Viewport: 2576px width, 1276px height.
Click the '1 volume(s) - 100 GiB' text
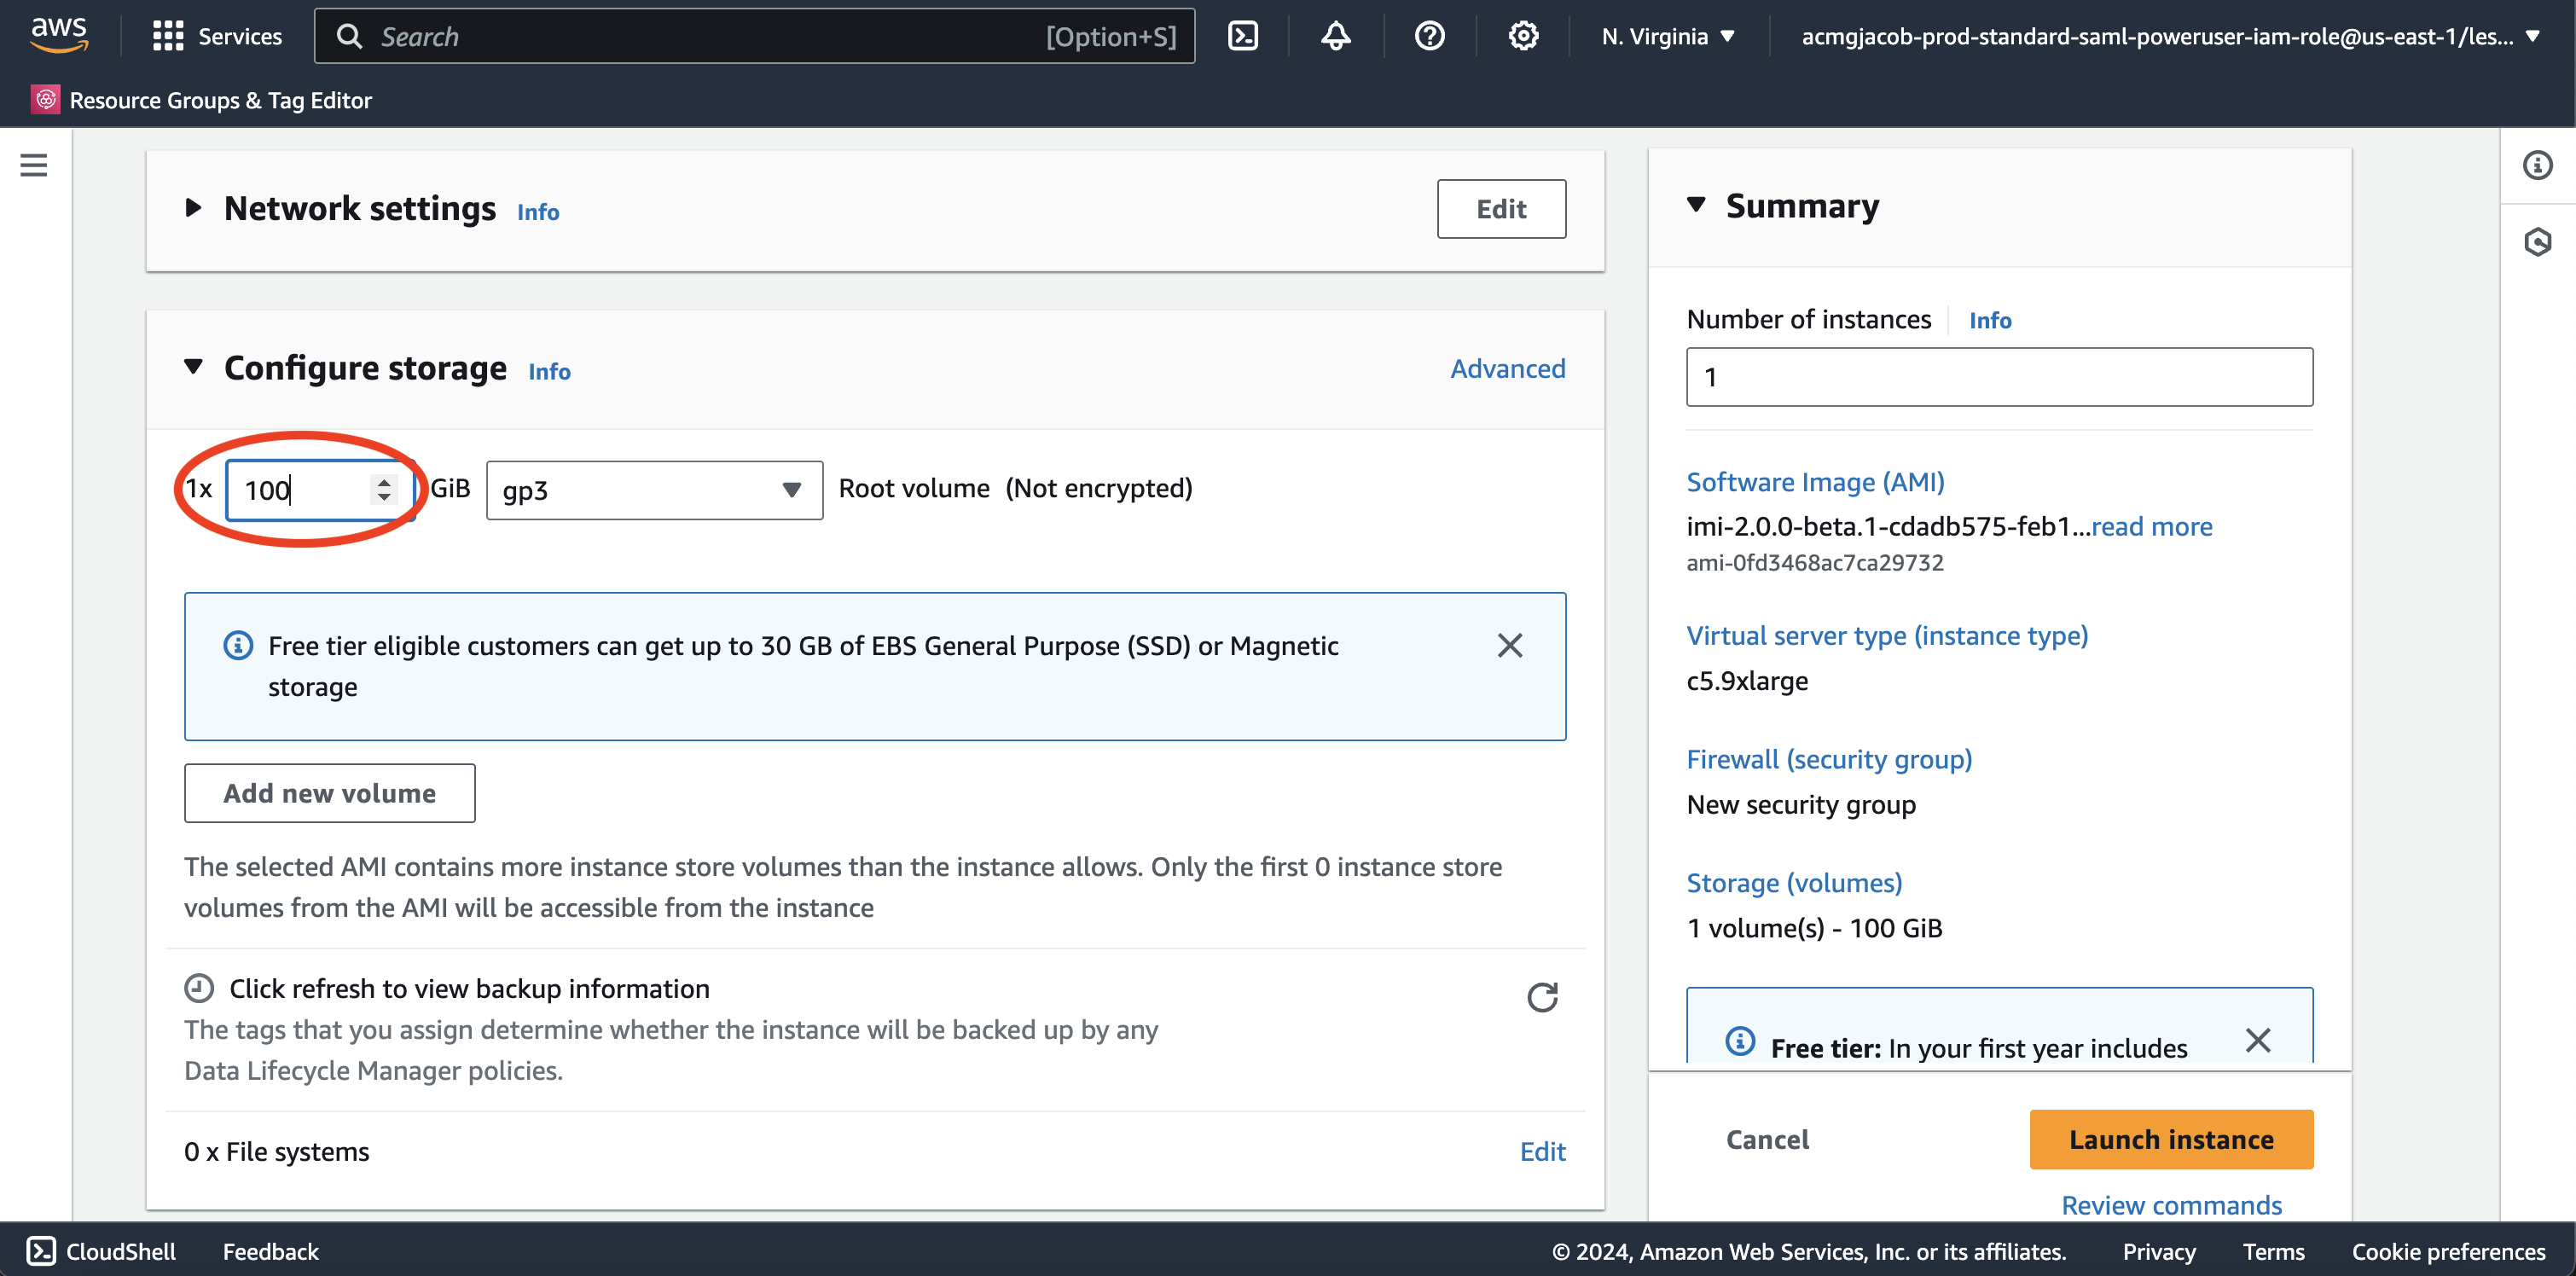coord(1814,929)
